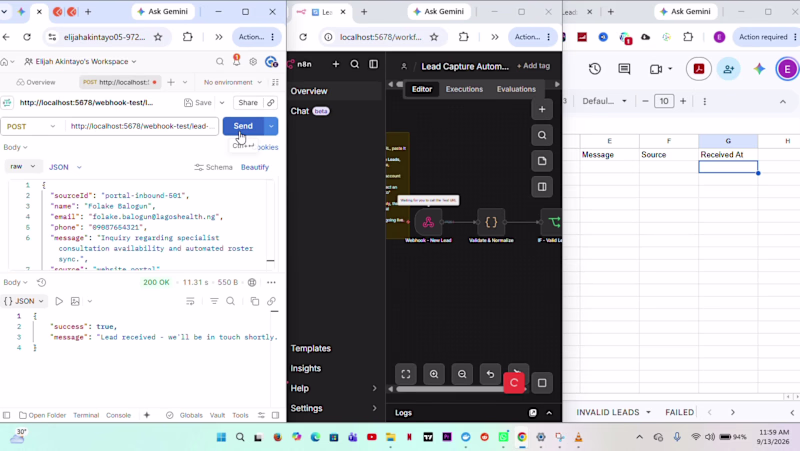Image resolution: width=800 pixels, height=451 pixels.
Task: Open version history in Google Sheets
Action: click(595, 69)
